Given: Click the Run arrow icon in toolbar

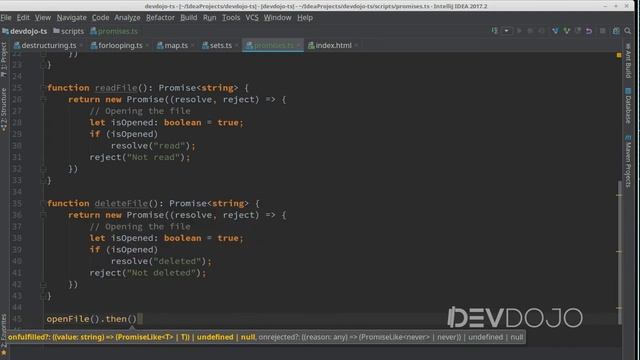Looking at the screenshot, I should (519, 31).
